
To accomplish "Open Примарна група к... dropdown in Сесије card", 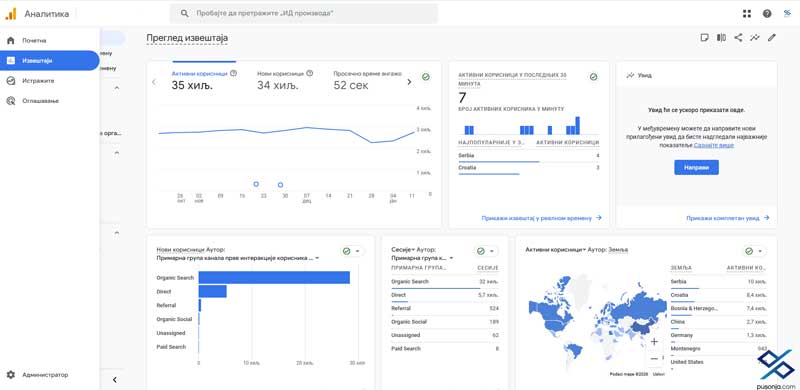I will (x=422, y=258).
